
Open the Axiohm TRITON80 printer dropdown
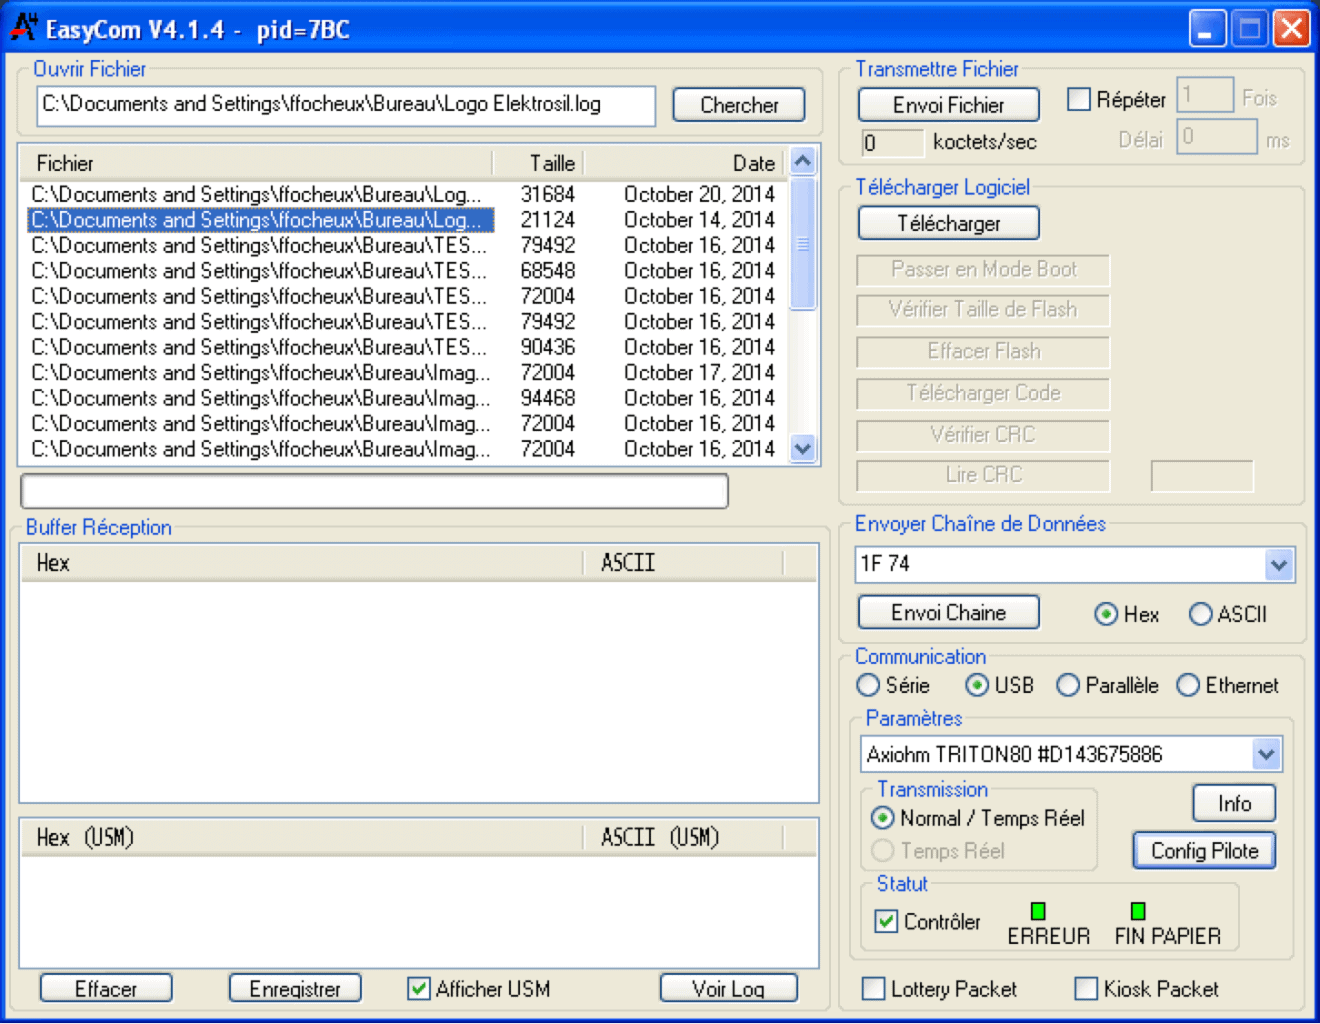(x=1268, y=754)
